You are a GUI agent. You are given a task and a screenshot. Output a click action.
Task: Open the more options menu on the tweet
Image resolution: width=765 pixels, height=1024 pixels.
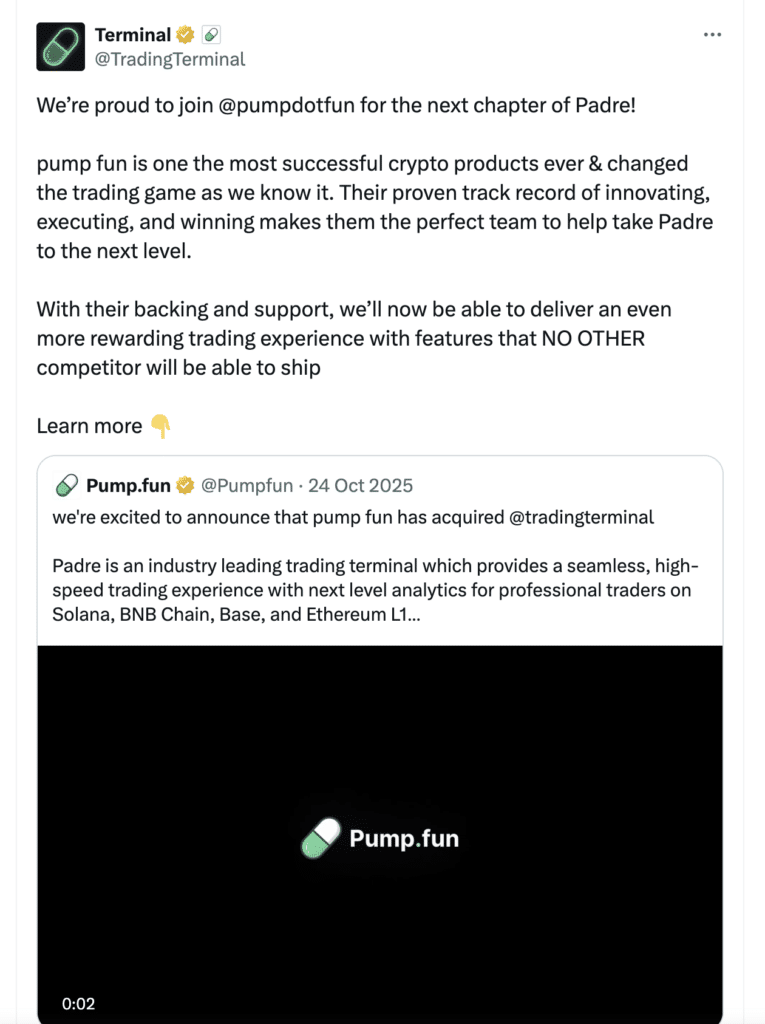tap(713, 33)
